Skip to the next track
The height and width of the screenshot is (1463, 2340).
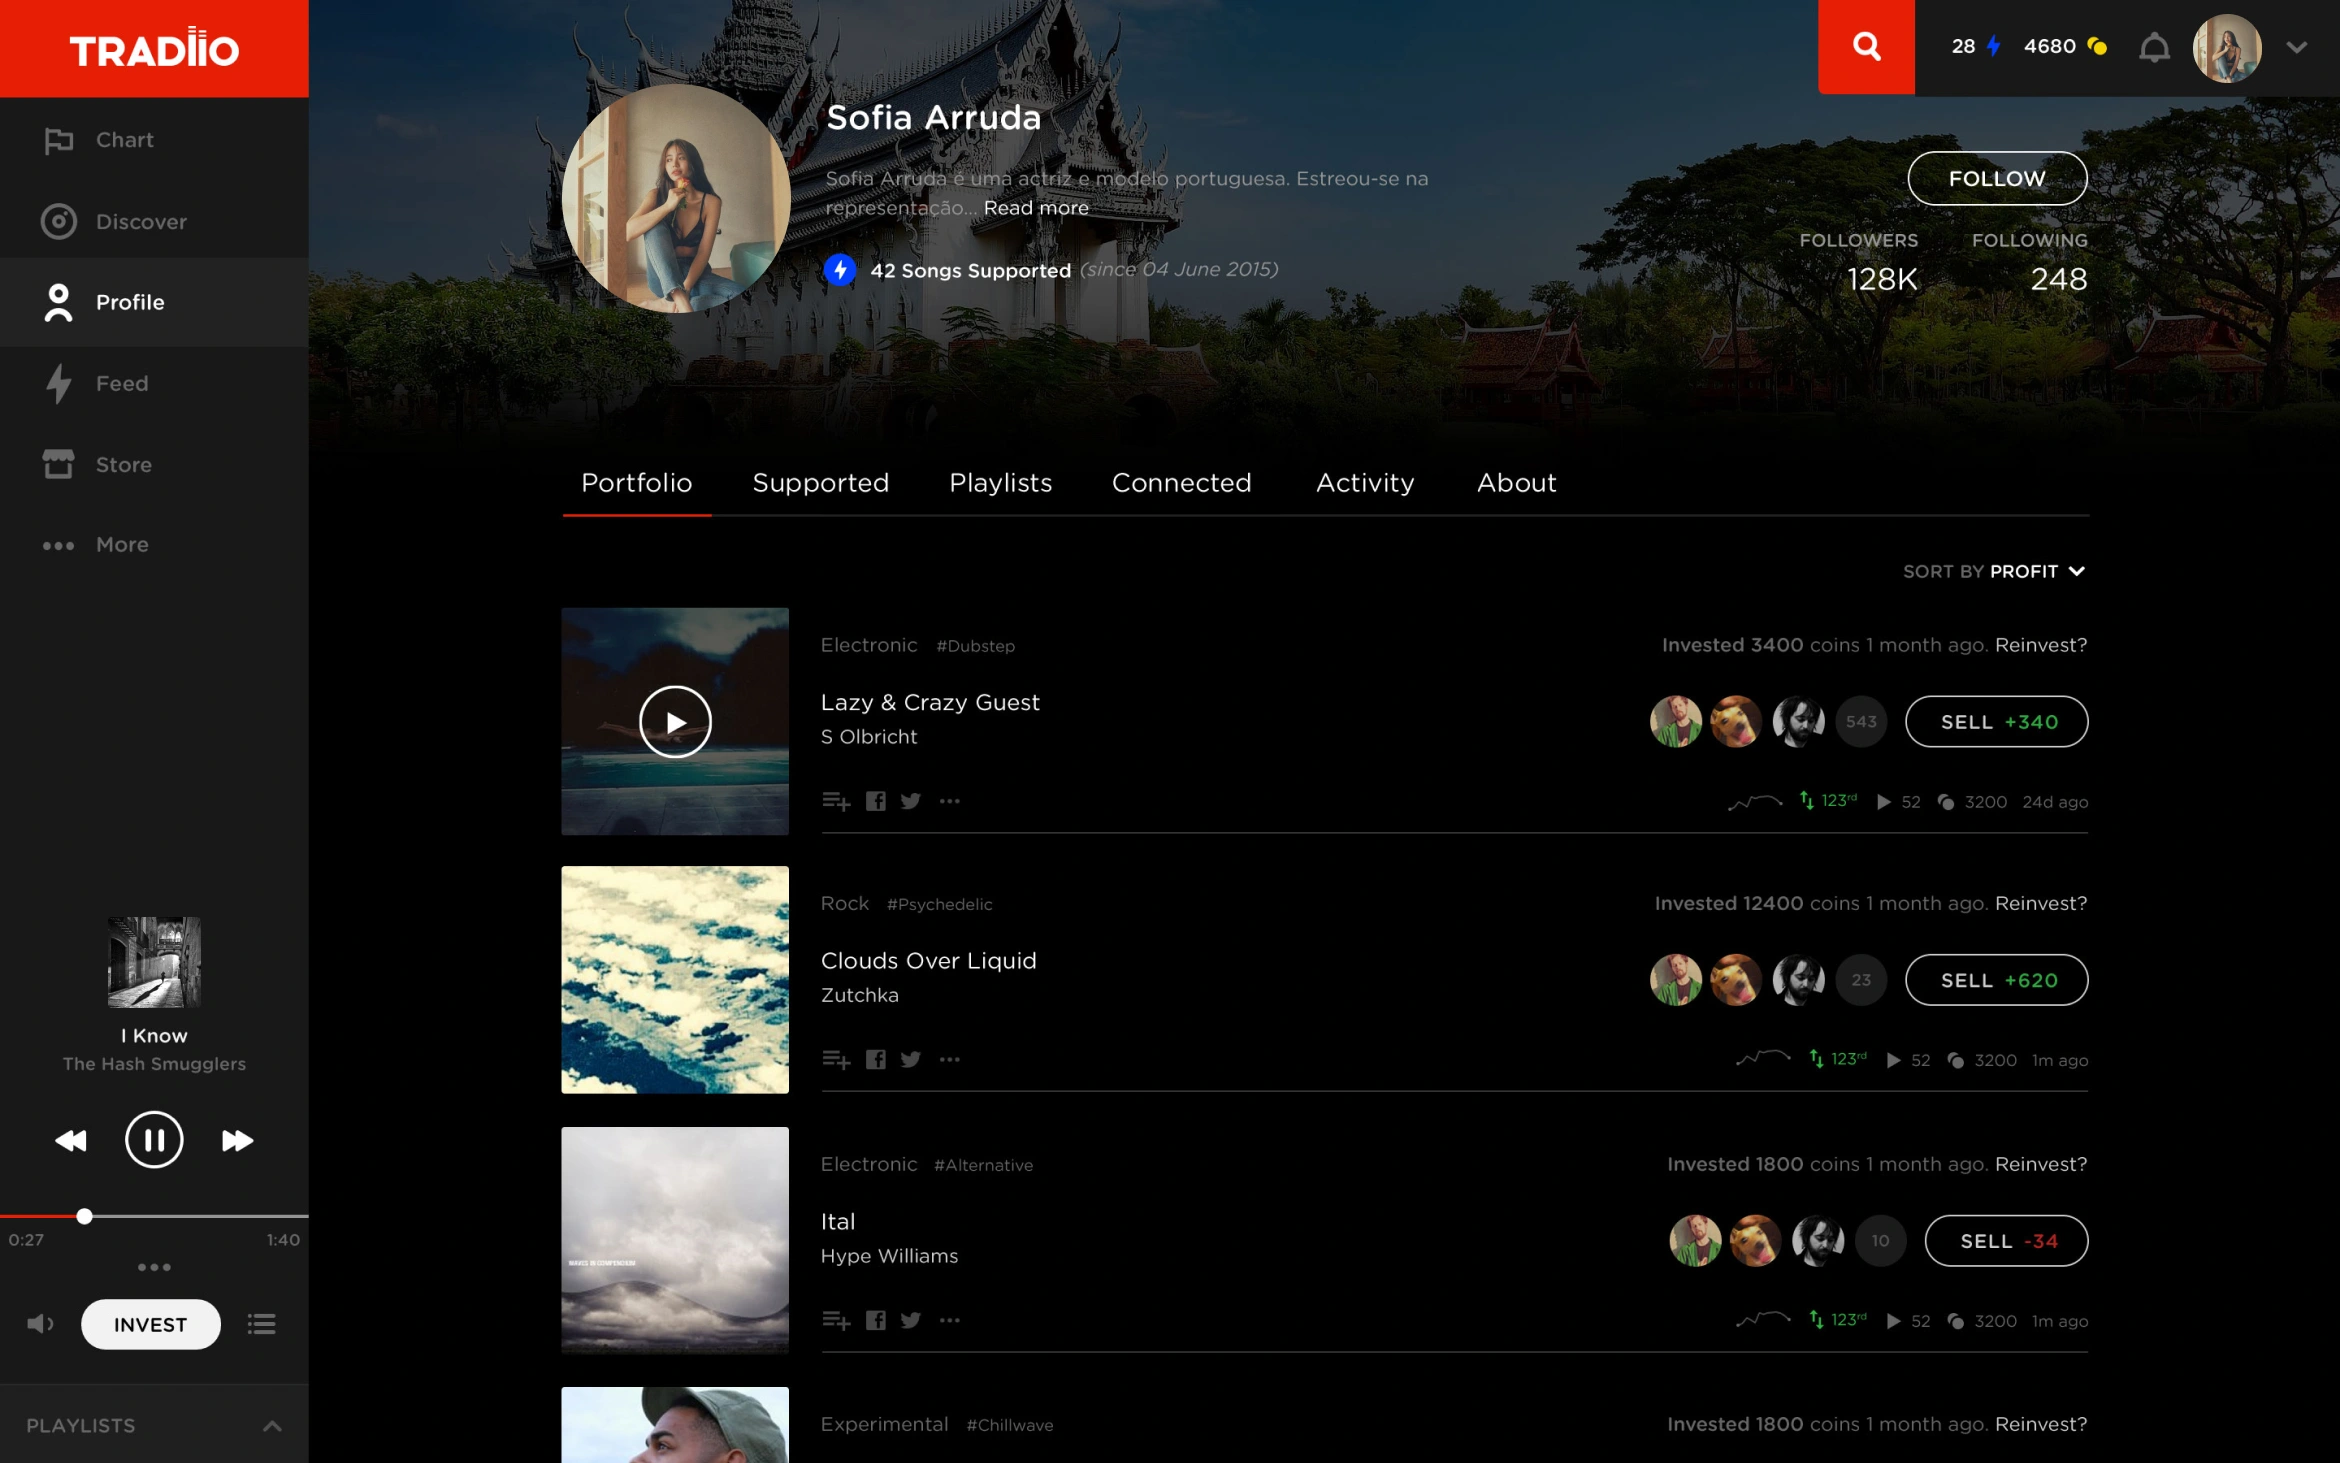coord(237,1141)
